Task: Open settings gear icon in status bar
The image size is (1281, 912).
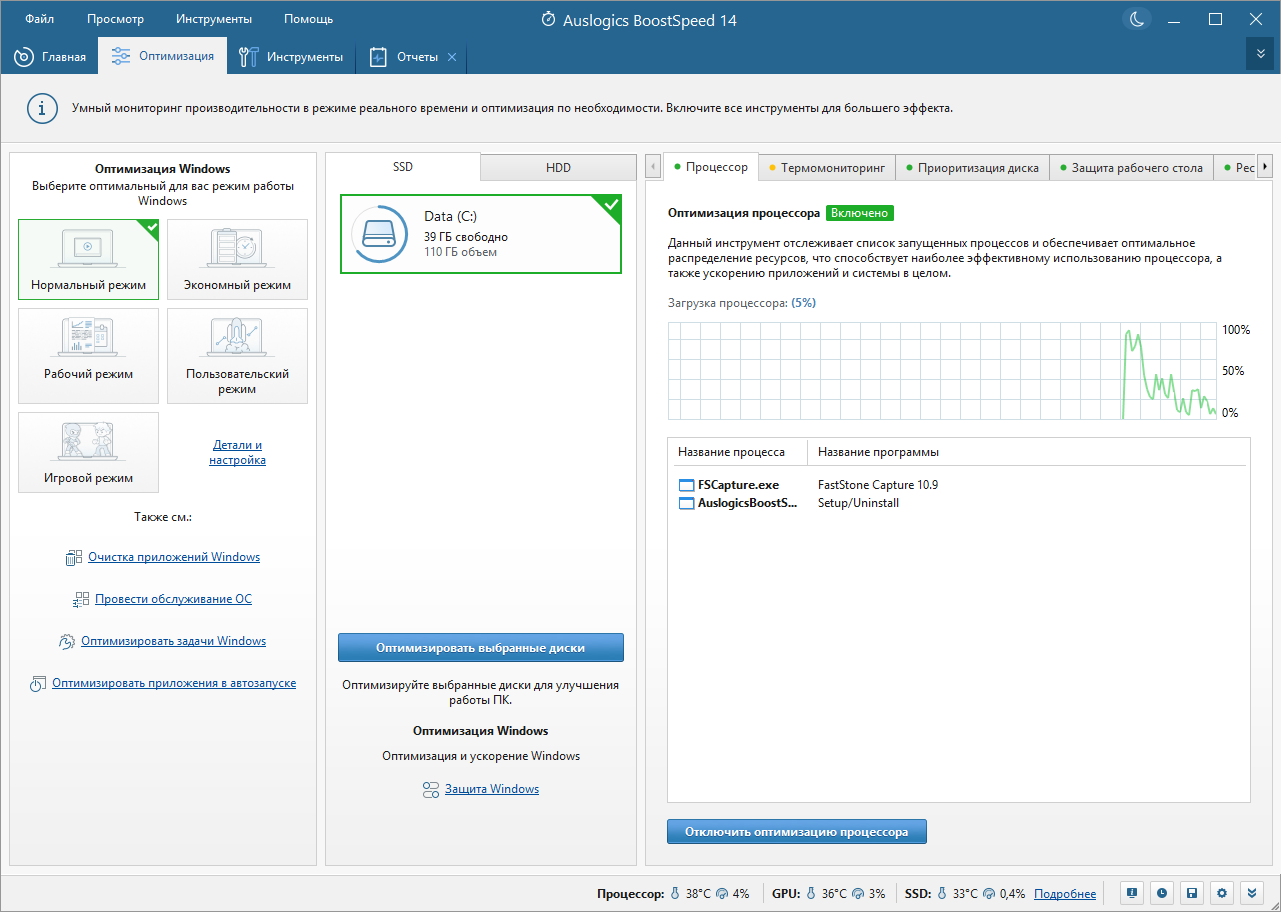Action: pyautogui.click(x=1222, y=893)
